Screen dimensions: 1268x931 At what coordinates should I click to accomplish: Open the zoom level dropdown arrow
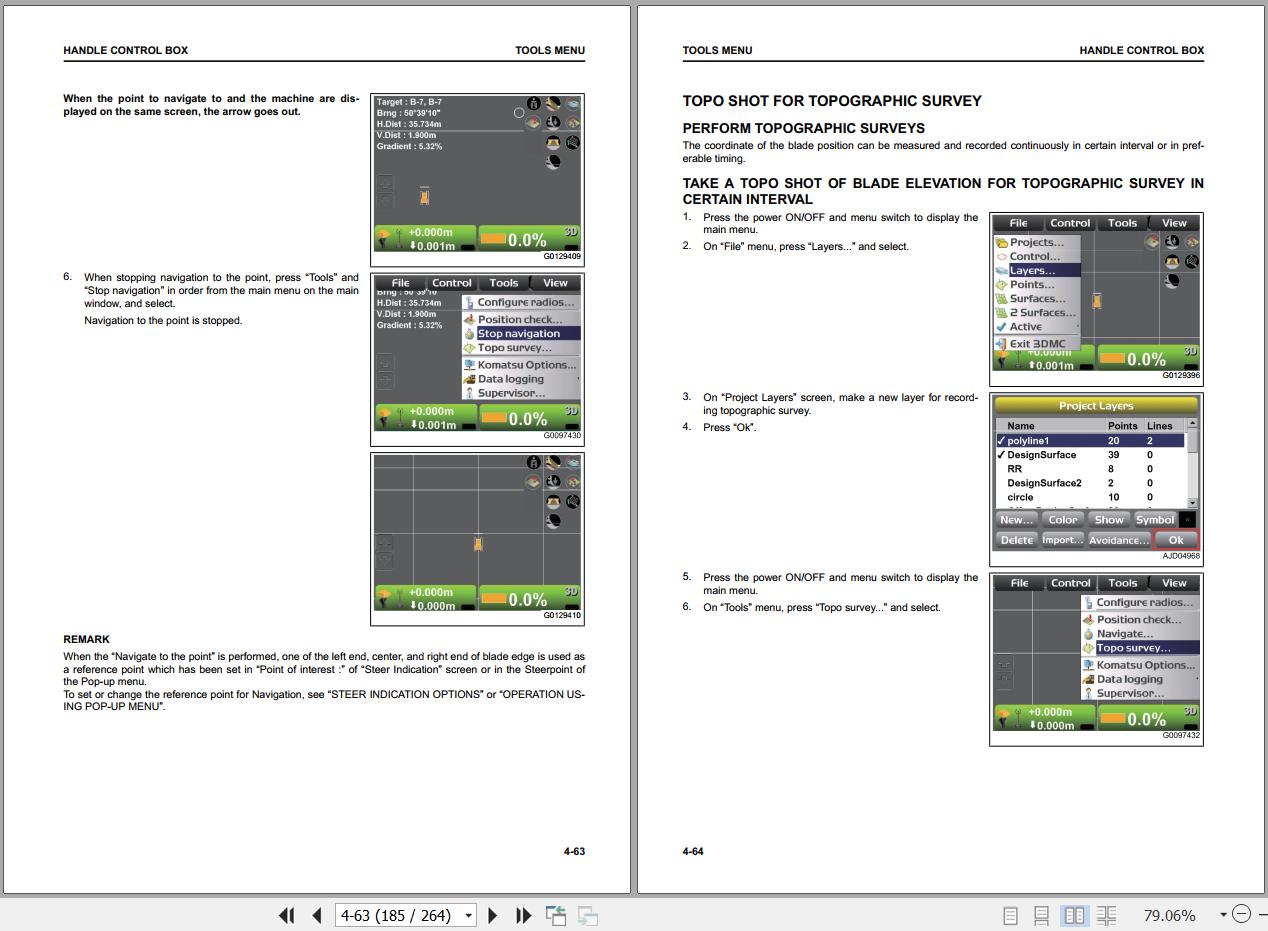pyautogui.click(x=1222, y=915)
